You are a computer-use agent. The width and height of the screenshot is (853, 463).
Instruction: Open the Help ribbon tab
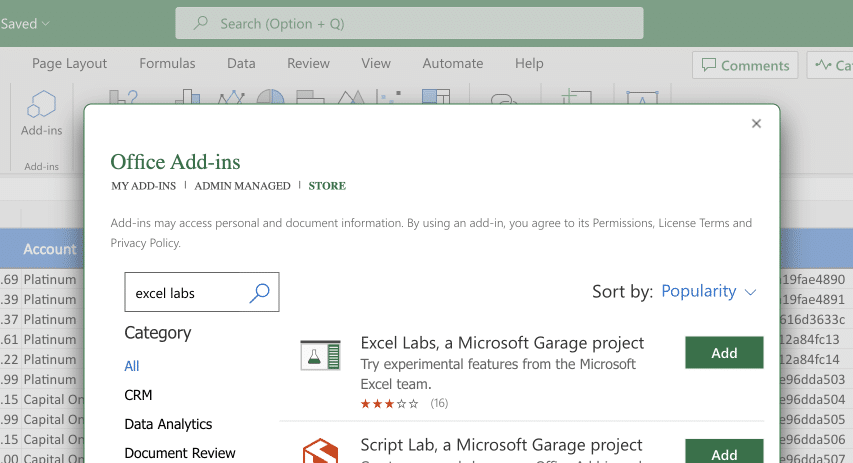tap(529, 64)
